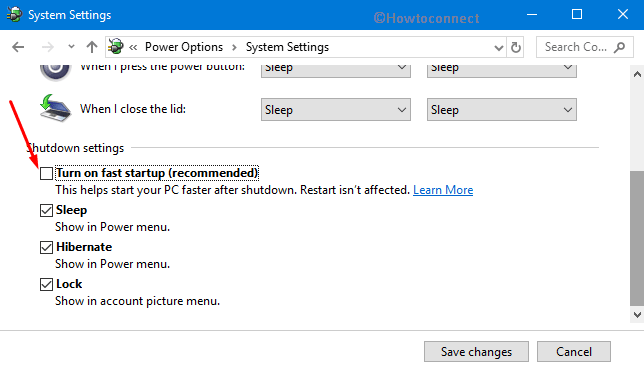Focus the Search Control Panel field

pyautogui.click(x=584, y=47)
